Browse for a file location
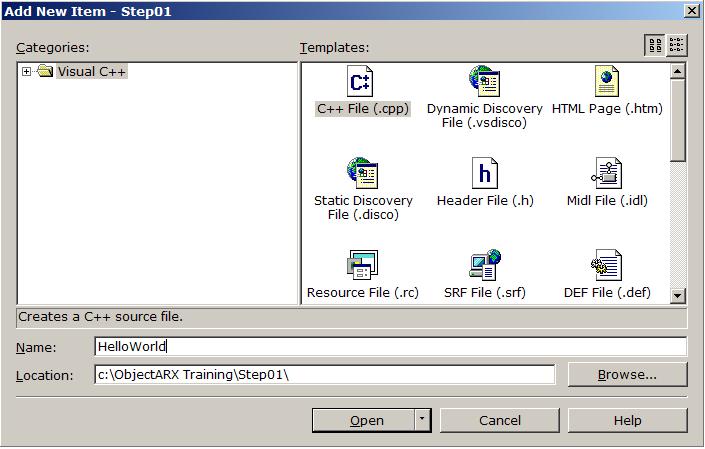 coord(627,374)
